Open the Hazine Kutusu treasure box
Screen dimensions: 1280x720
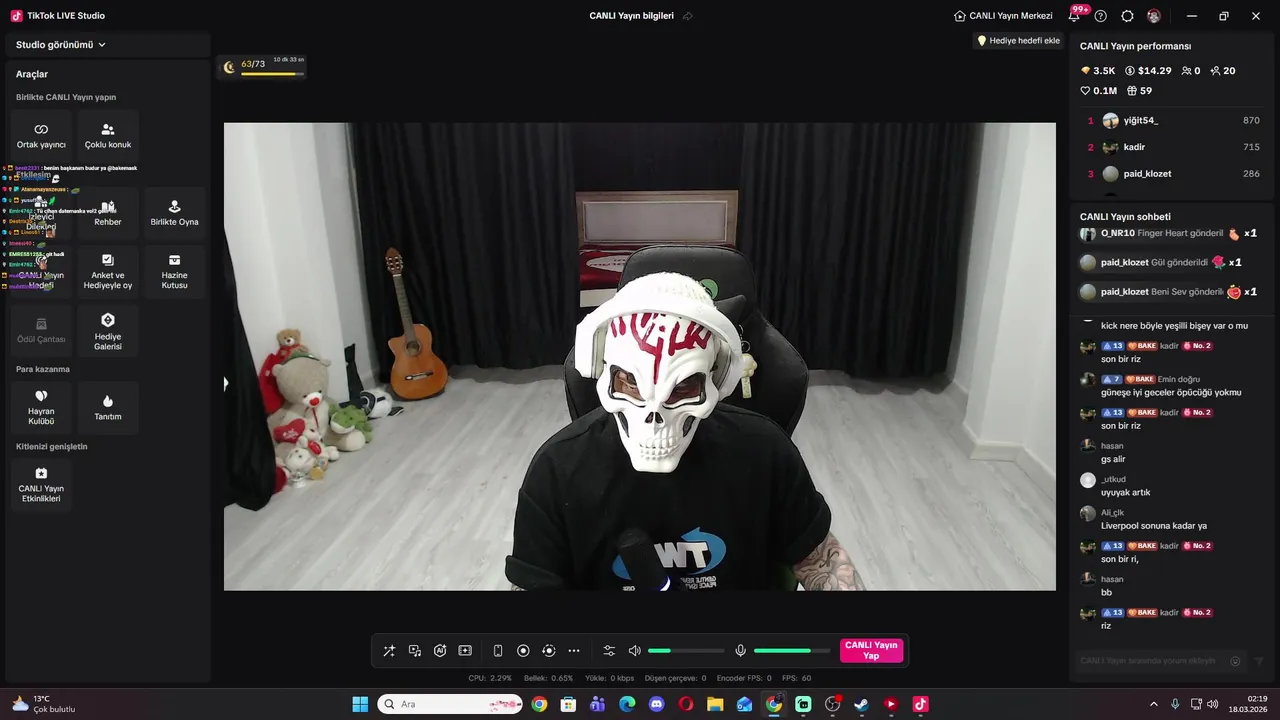point(175,270)
